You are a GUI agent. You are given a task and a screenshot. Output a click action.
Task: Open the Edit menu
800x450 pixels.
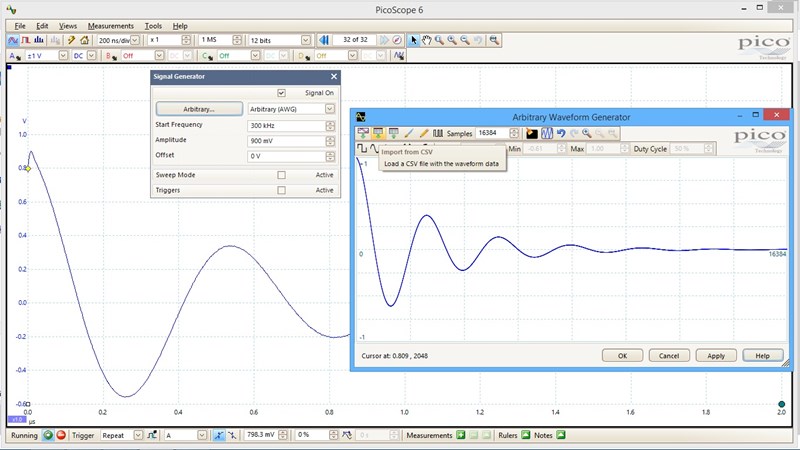pyautogui.click(x=42, y=26)
